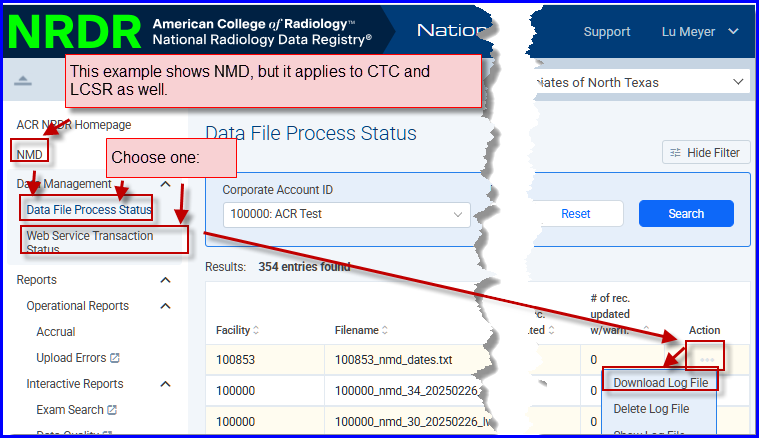Click the Reset button
The height and width of the screenshot is (438, 759).
tap(576, 213)
